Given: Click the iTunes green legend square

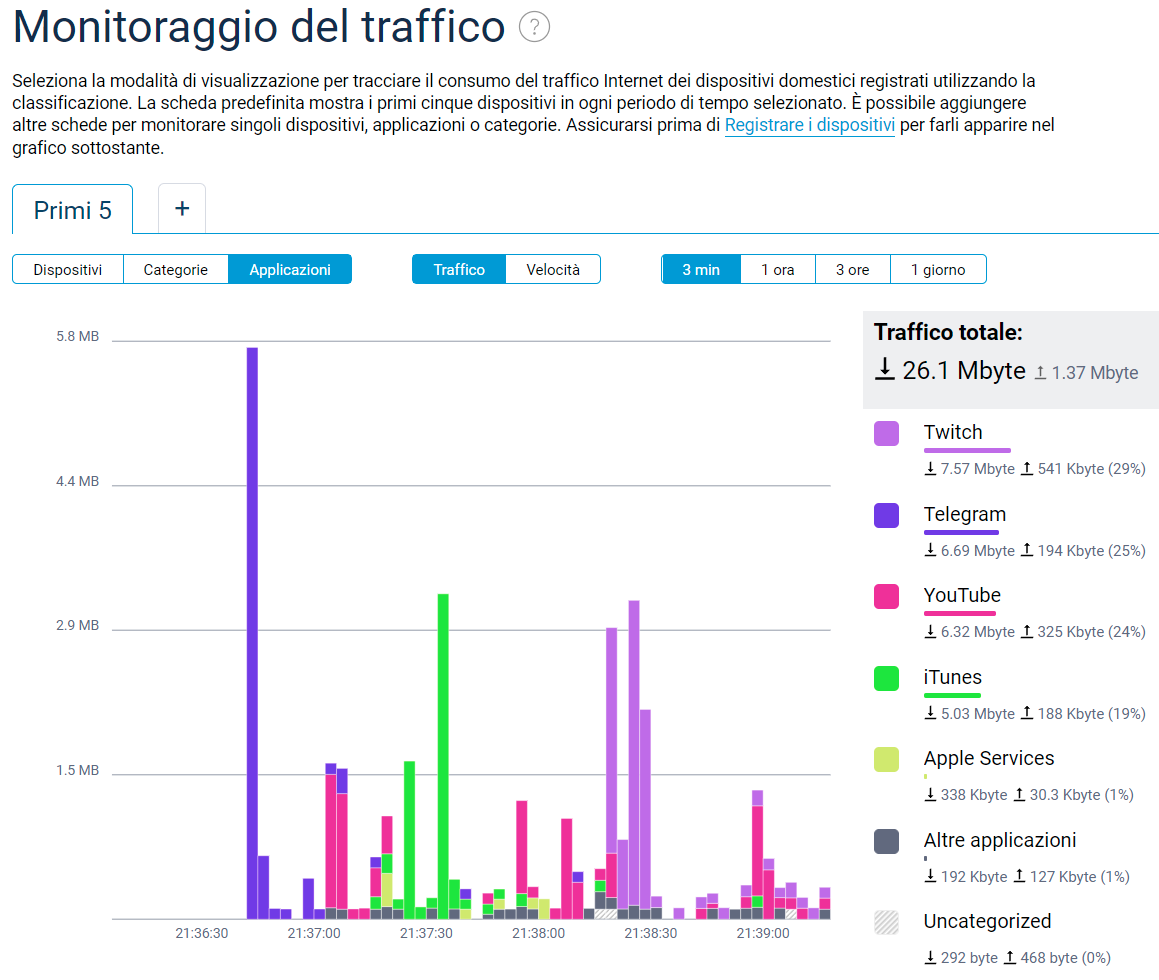Looking at the screenshot, I should pyautogui.click(x=886, y=678).
